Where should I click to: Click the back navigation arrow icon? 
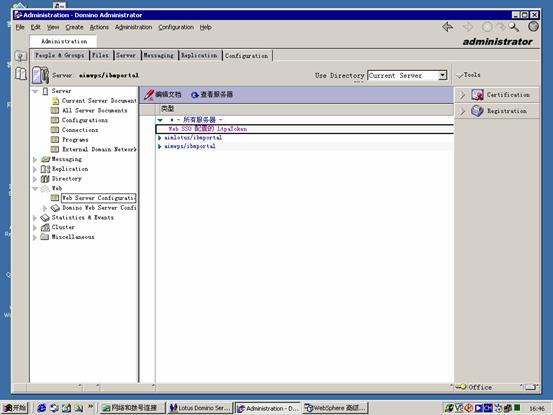pyautogui.click(x=448, y=27)
